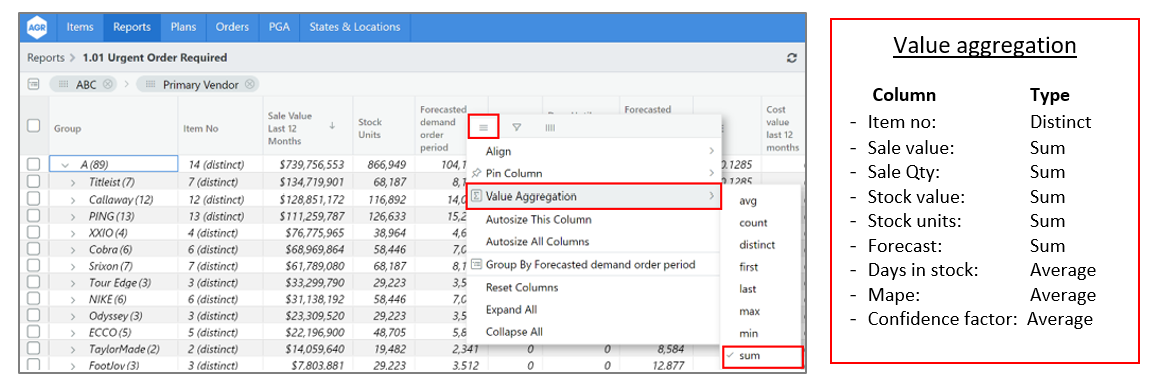This screenshot has height=388, width=1170.
Task: Select avg aggregation
Action: [762, 201]
